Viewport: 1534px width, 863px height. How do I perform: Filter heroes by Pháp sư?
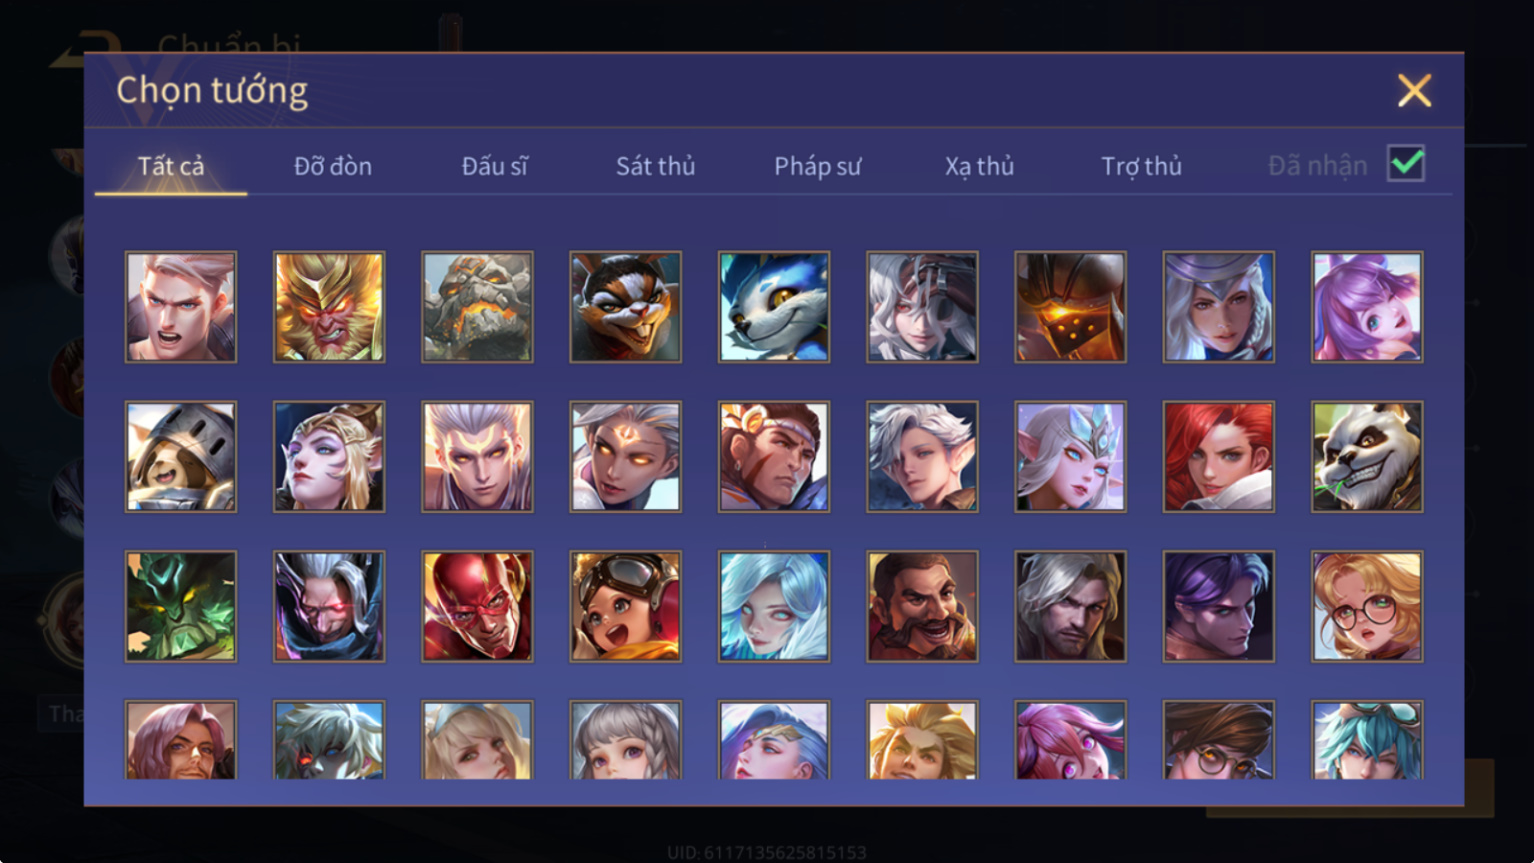817,166
